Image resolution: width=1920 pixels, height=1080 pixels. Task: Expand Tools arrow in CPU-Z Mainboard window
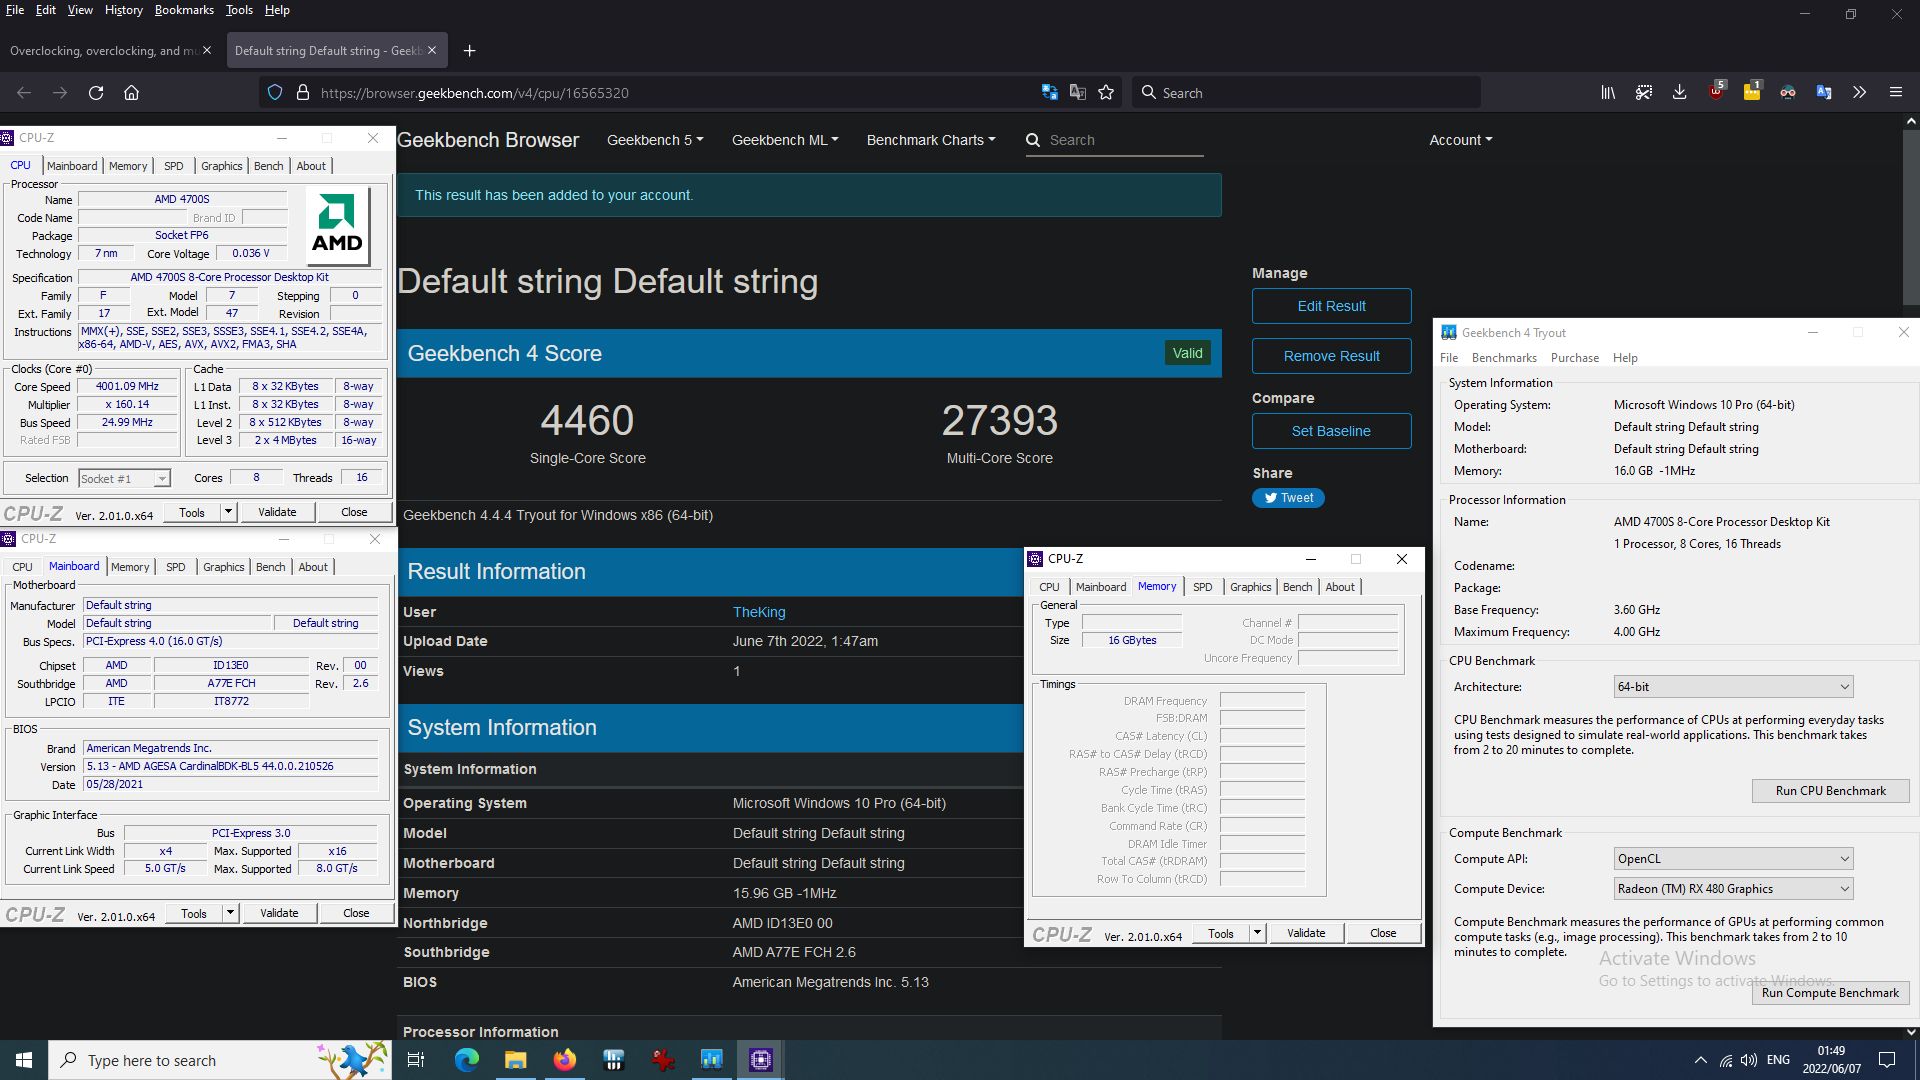click(230, 913)
